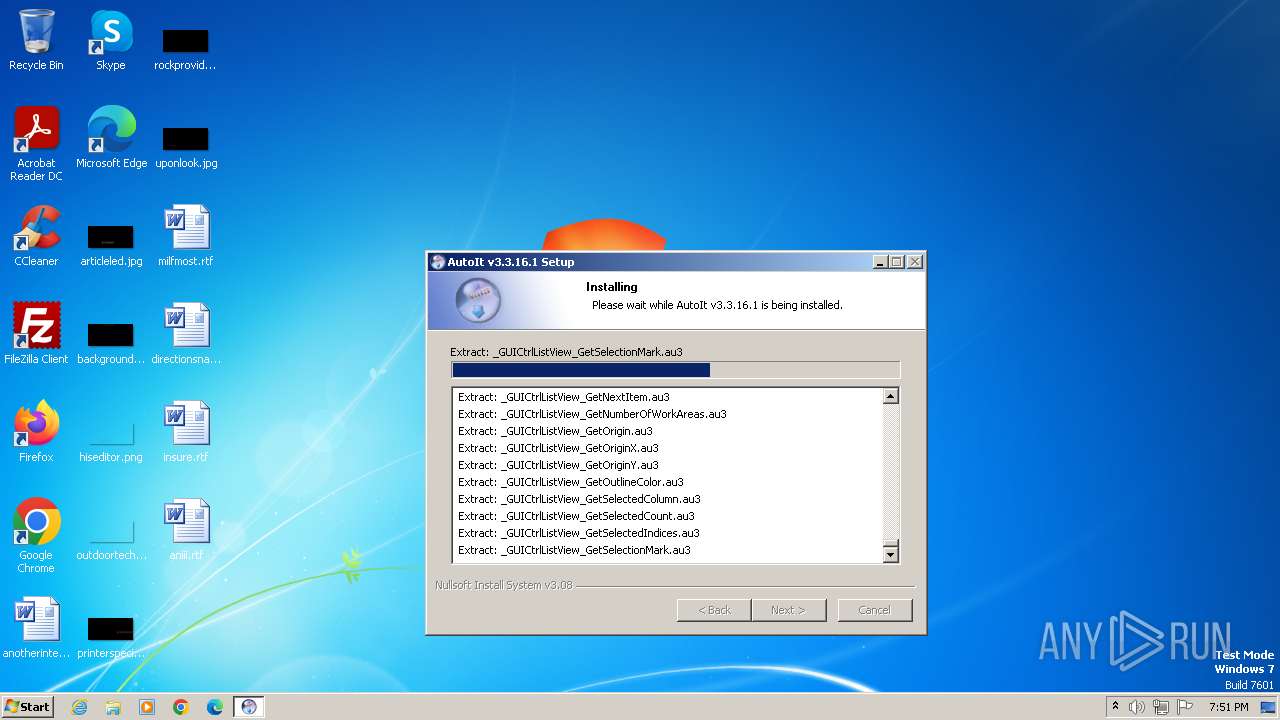Click Cancel in AutoIt Setup
Screen dimensions: 1280x720
tap(874, 610)
